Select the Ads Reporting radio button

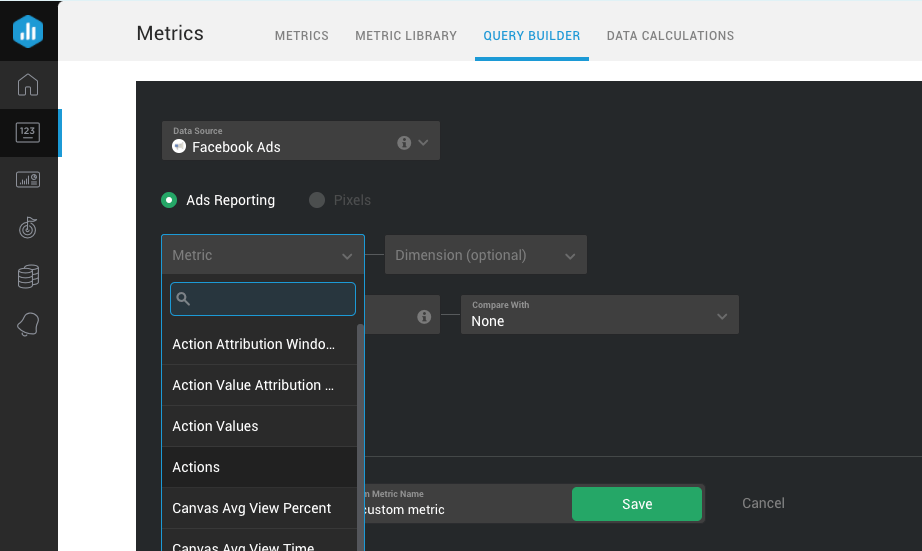pyautogui.click(x=170, y=200)
